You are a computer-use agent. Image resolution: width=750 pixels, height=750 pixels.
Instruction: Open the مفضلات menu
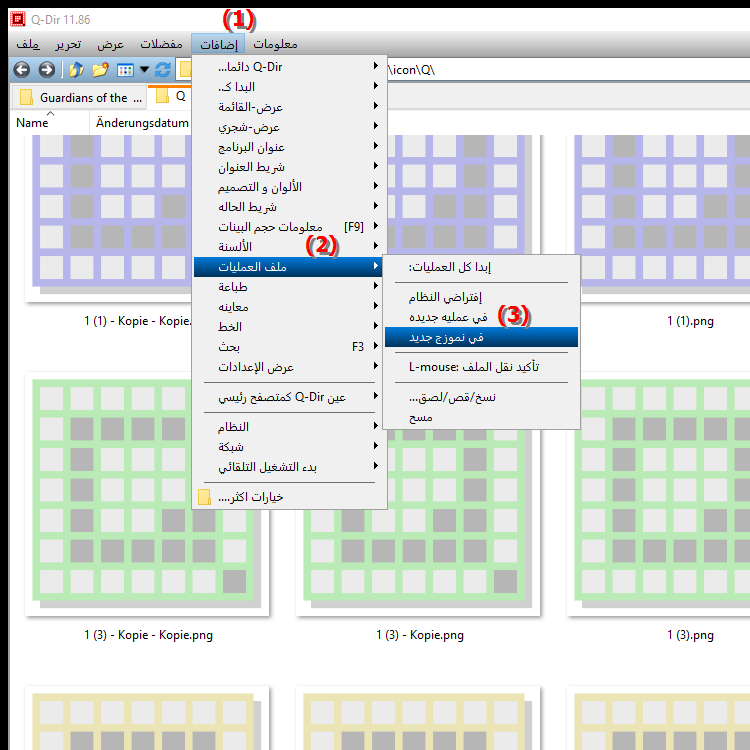pos(161,44)
